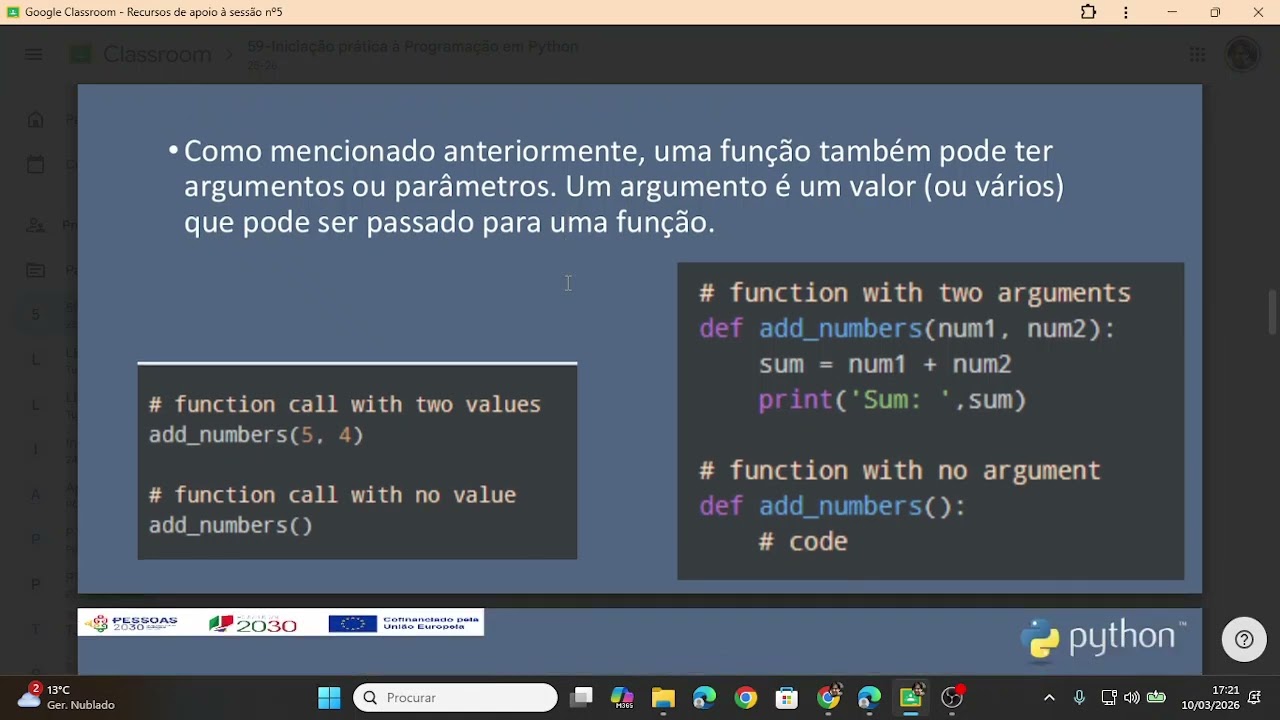Expand the hidden system tray icons chevron
The height and width of the screenshot is (720, 1280).
coord(1049,697)
